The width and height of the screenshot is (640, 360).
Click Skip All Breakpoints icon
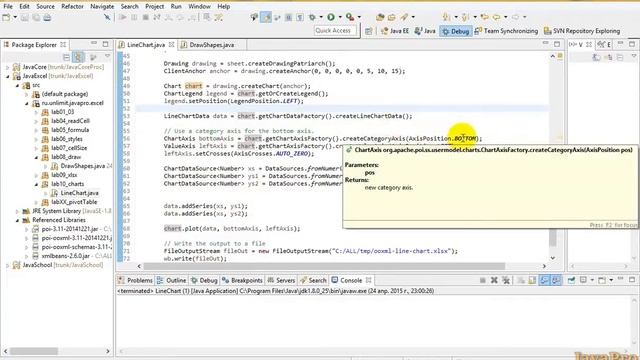107,17
